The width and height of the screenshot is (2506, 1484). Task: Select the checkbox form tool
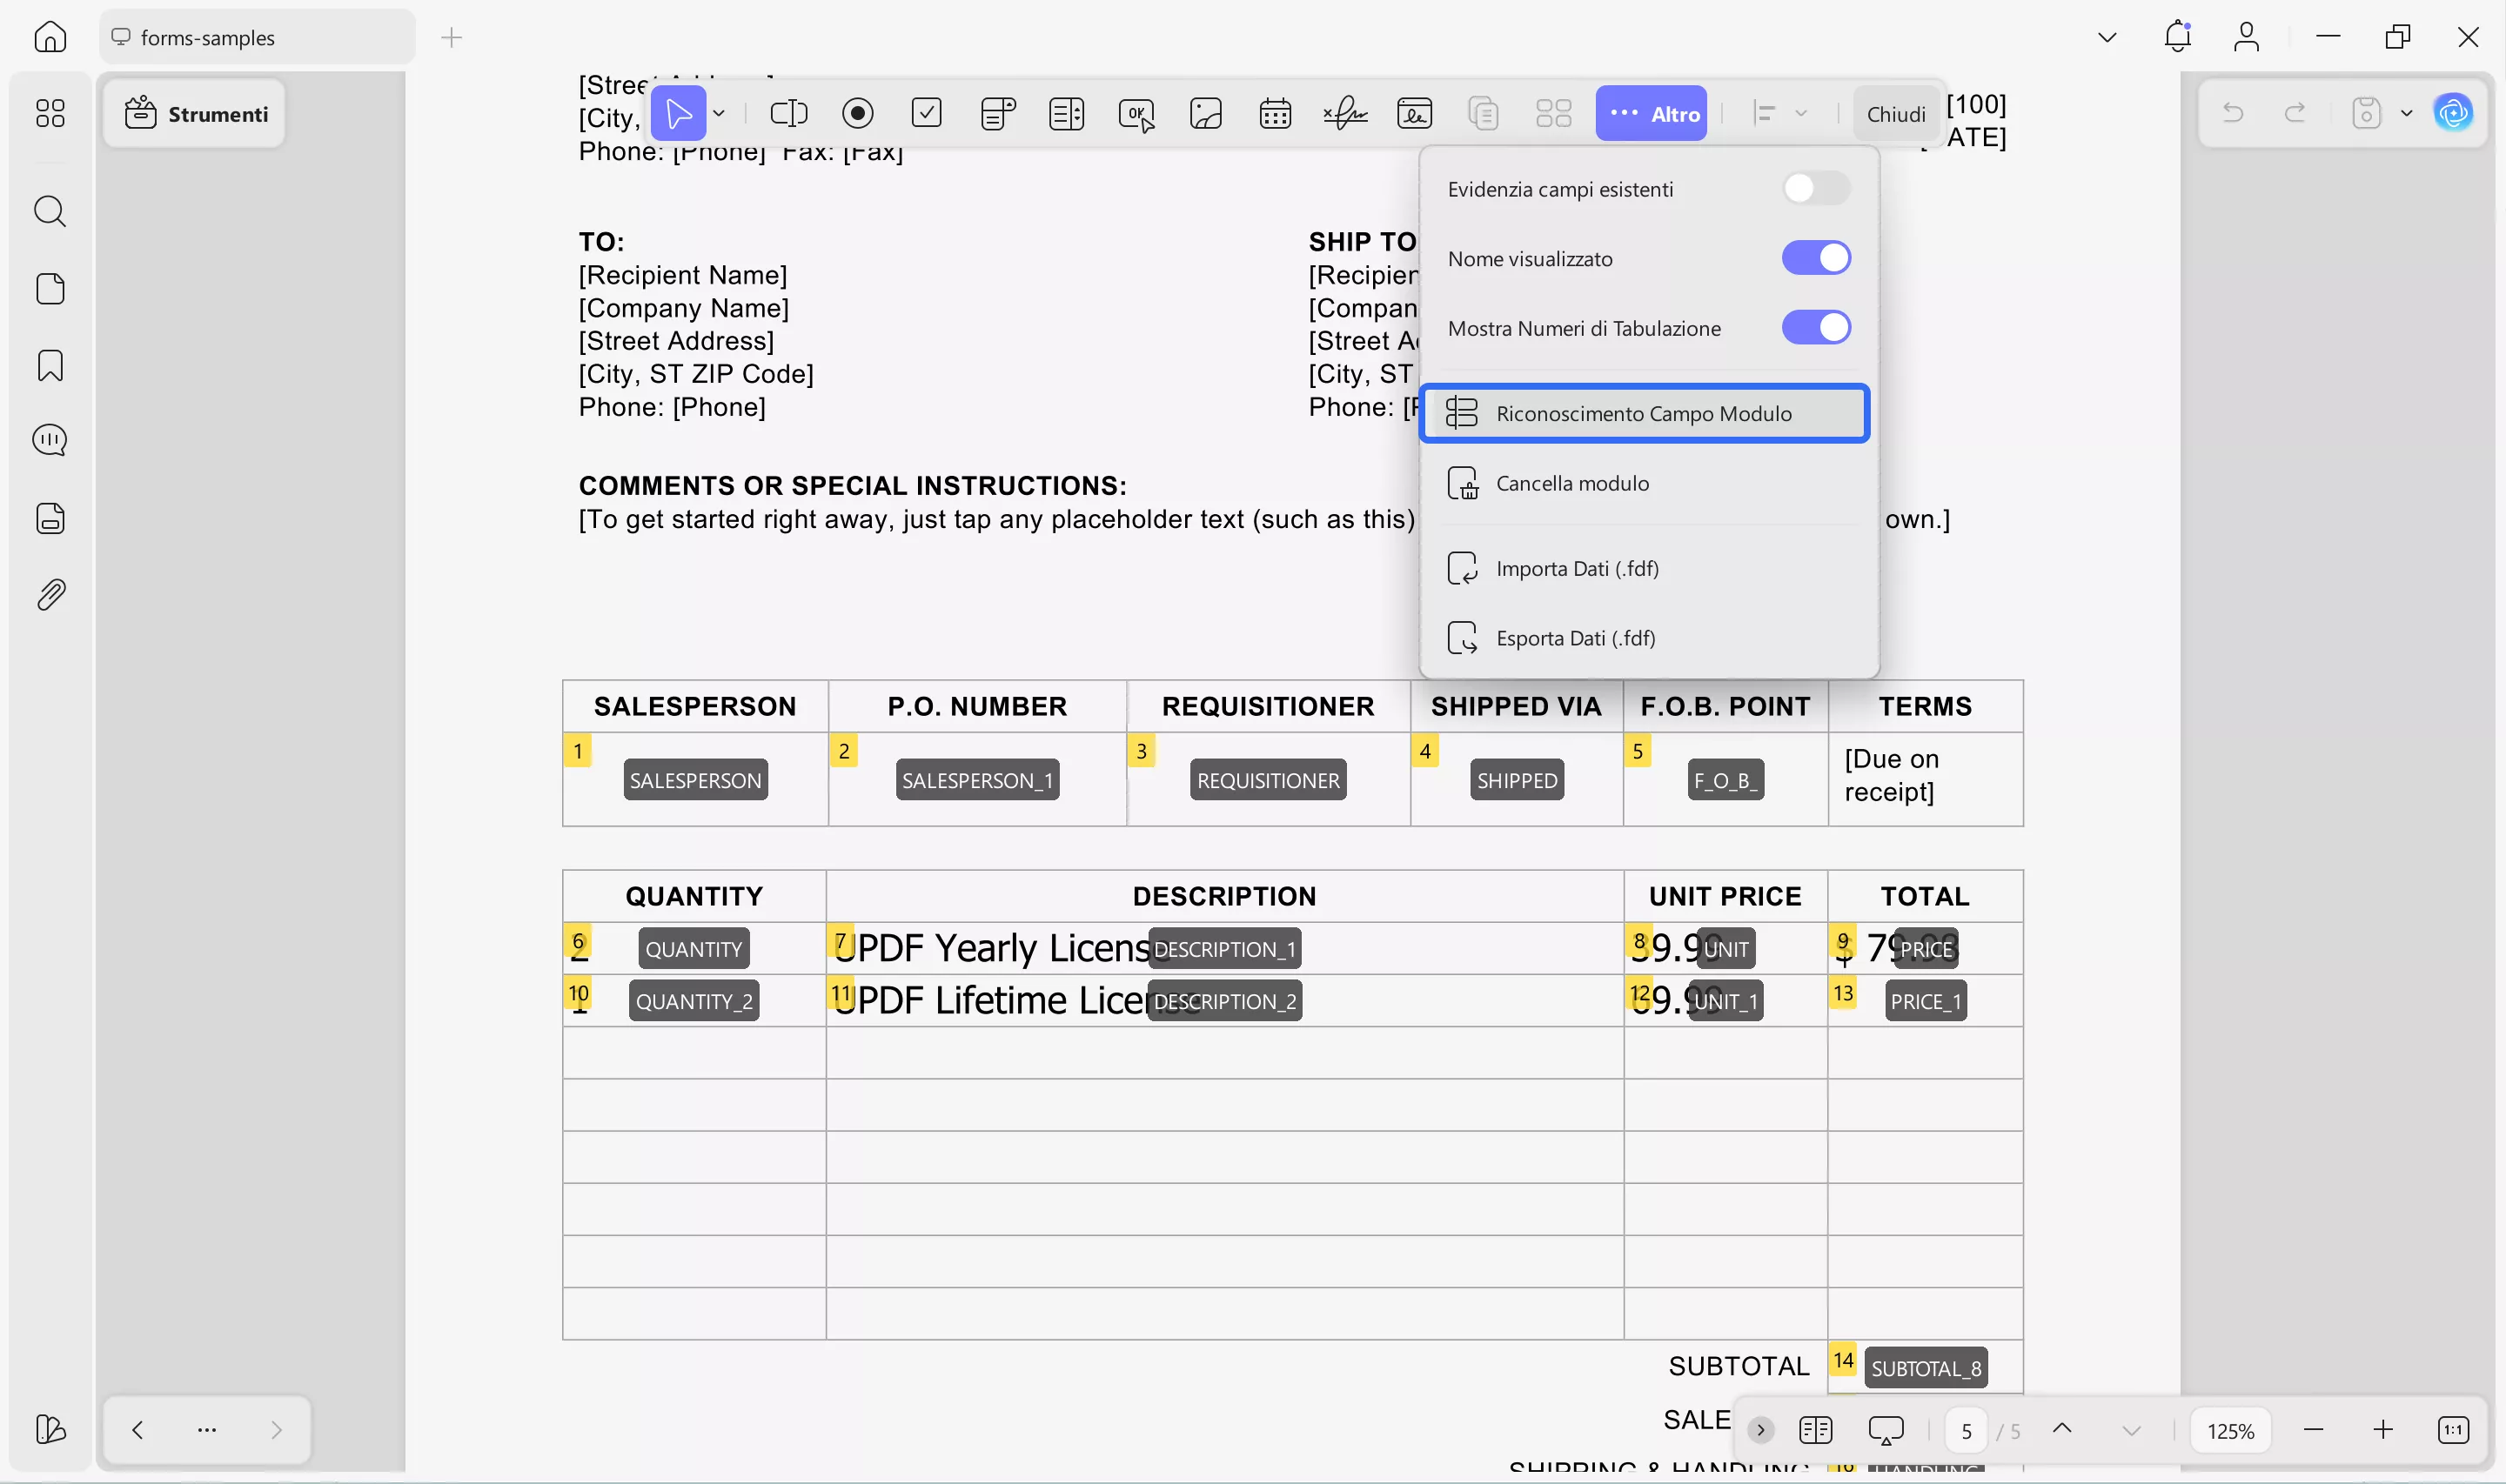click(926, 113)
